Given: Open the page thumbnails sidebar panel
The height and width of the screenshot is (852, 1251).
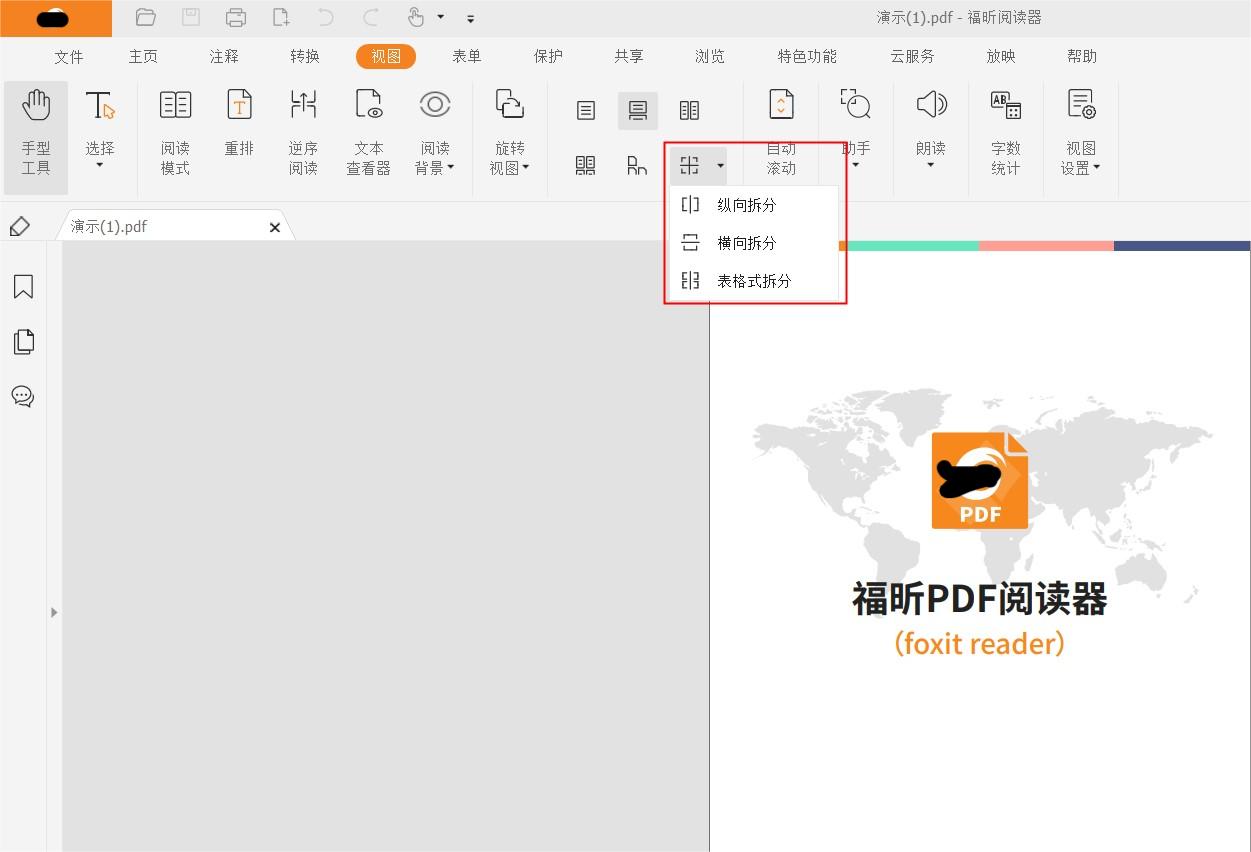Looking at the screenshot, I should [22, 341].
